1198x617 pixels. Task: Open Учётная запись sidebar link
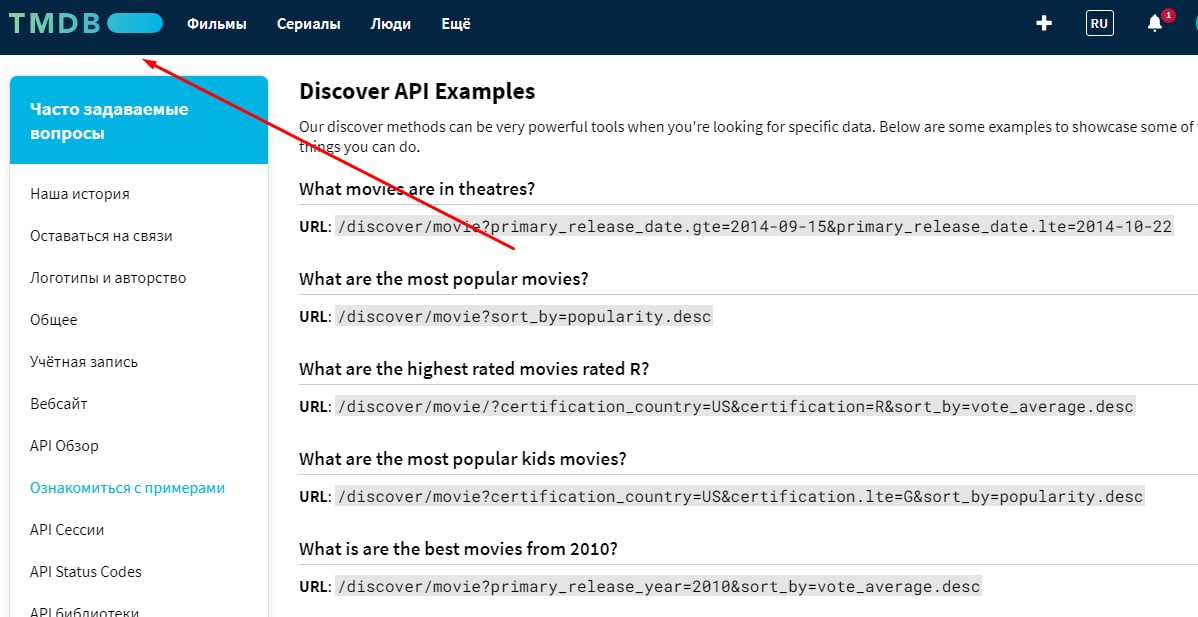click(x=84, y=362)
